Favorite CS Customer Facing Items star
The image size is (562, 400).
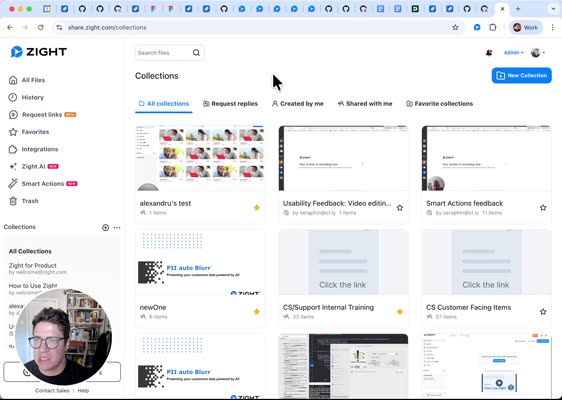coord(543,311)
